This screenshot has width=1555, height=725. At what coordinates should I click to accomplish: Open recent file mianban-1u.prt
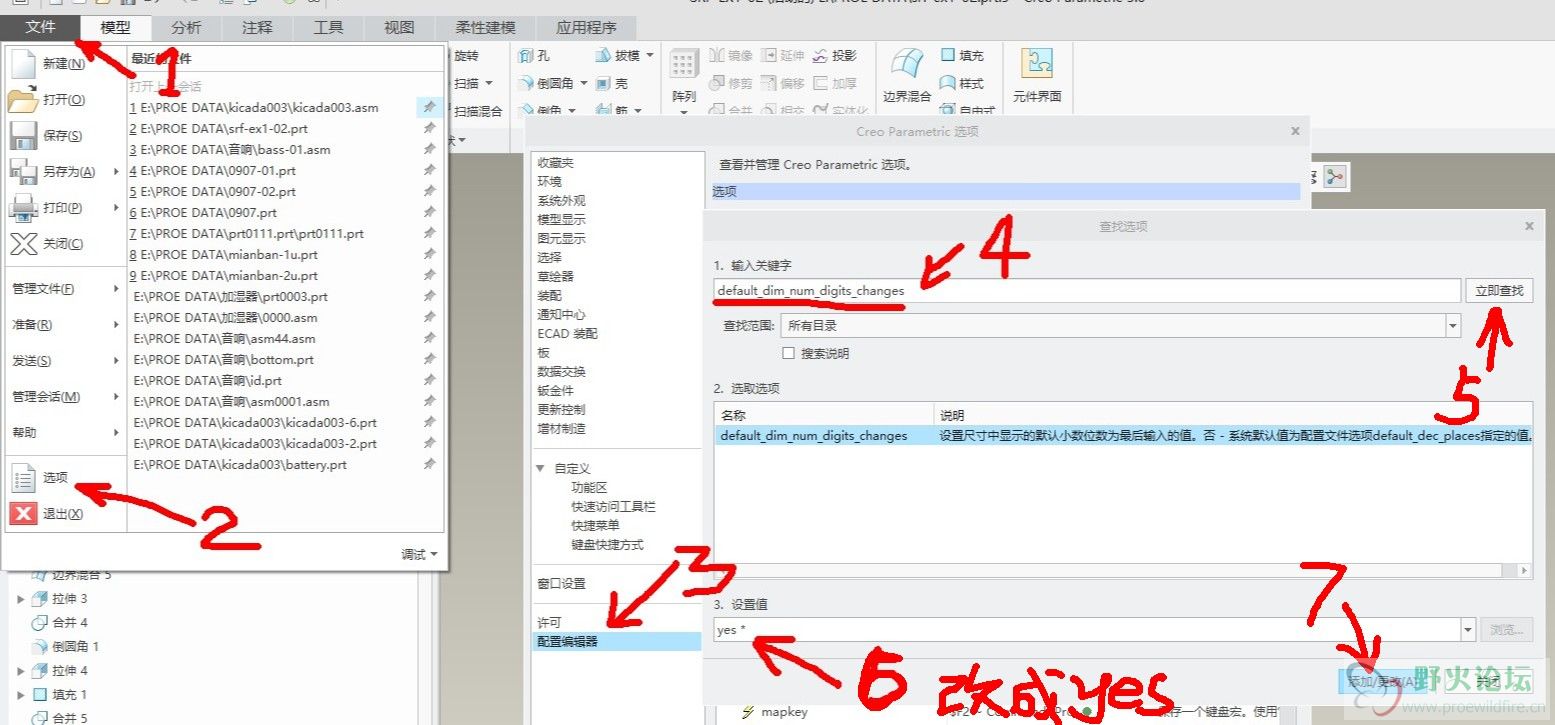[224, 254]
